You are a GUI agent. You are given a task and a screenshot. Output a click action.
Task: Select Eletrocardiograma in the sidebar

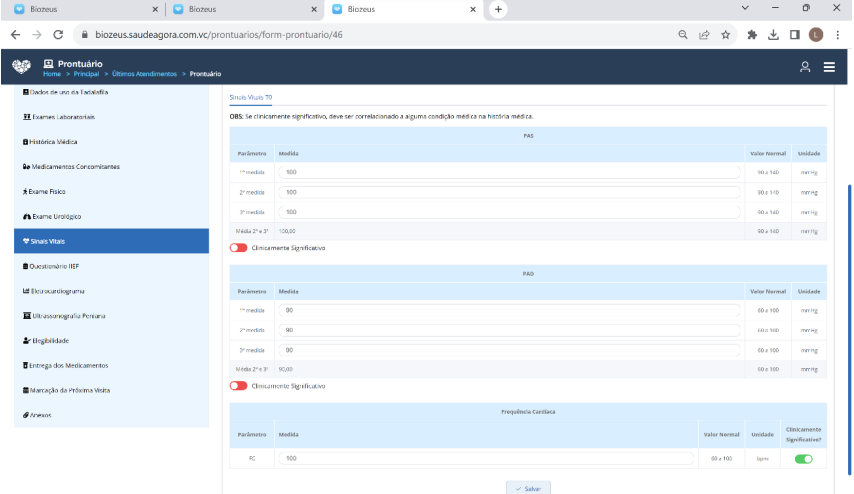(x=57, y=291)
